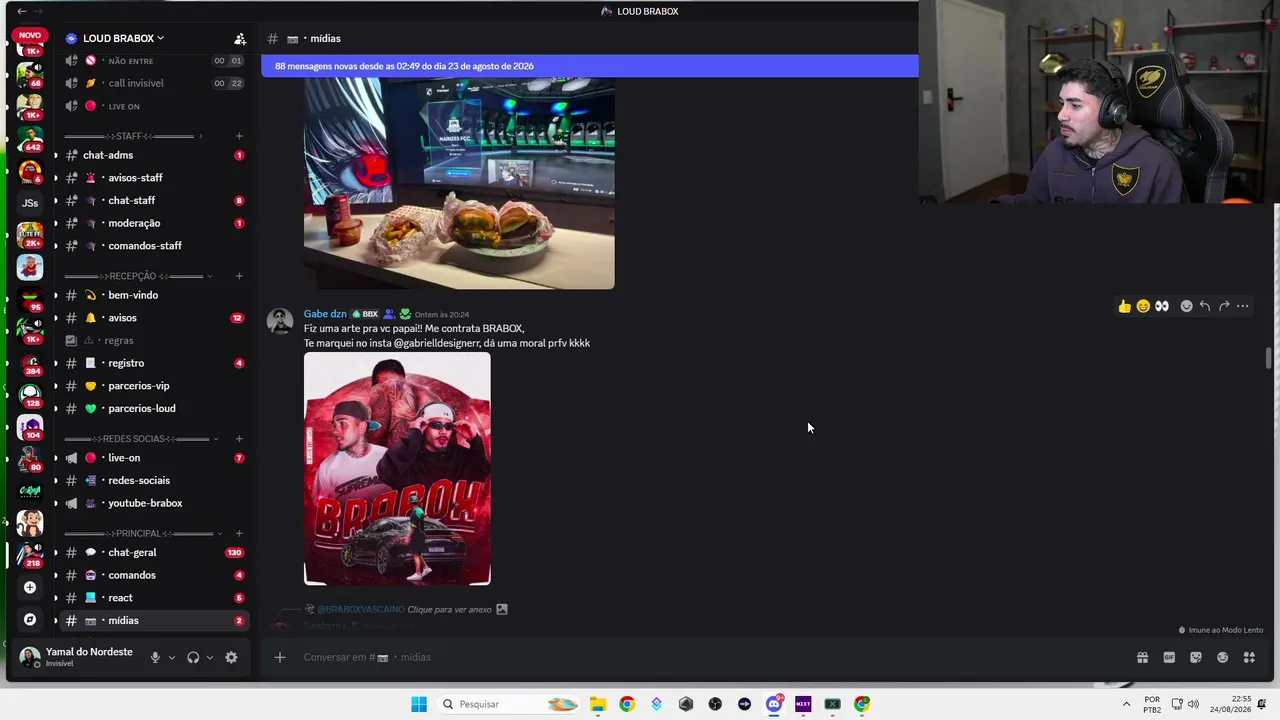Toggle headphone deafen
Image resolution: width=1280 pixels, height=720 pixels.
click(193, 657)
